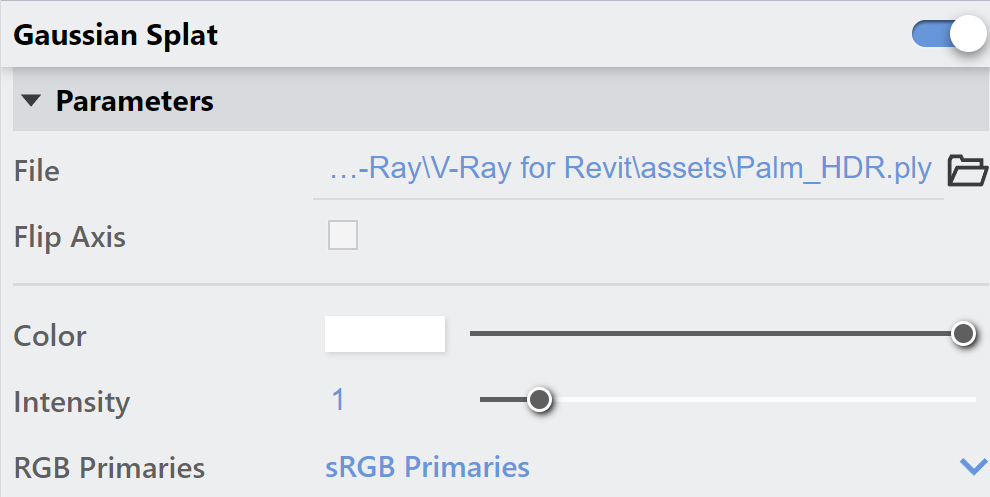Click the Color slider handle

pos(963,333)
